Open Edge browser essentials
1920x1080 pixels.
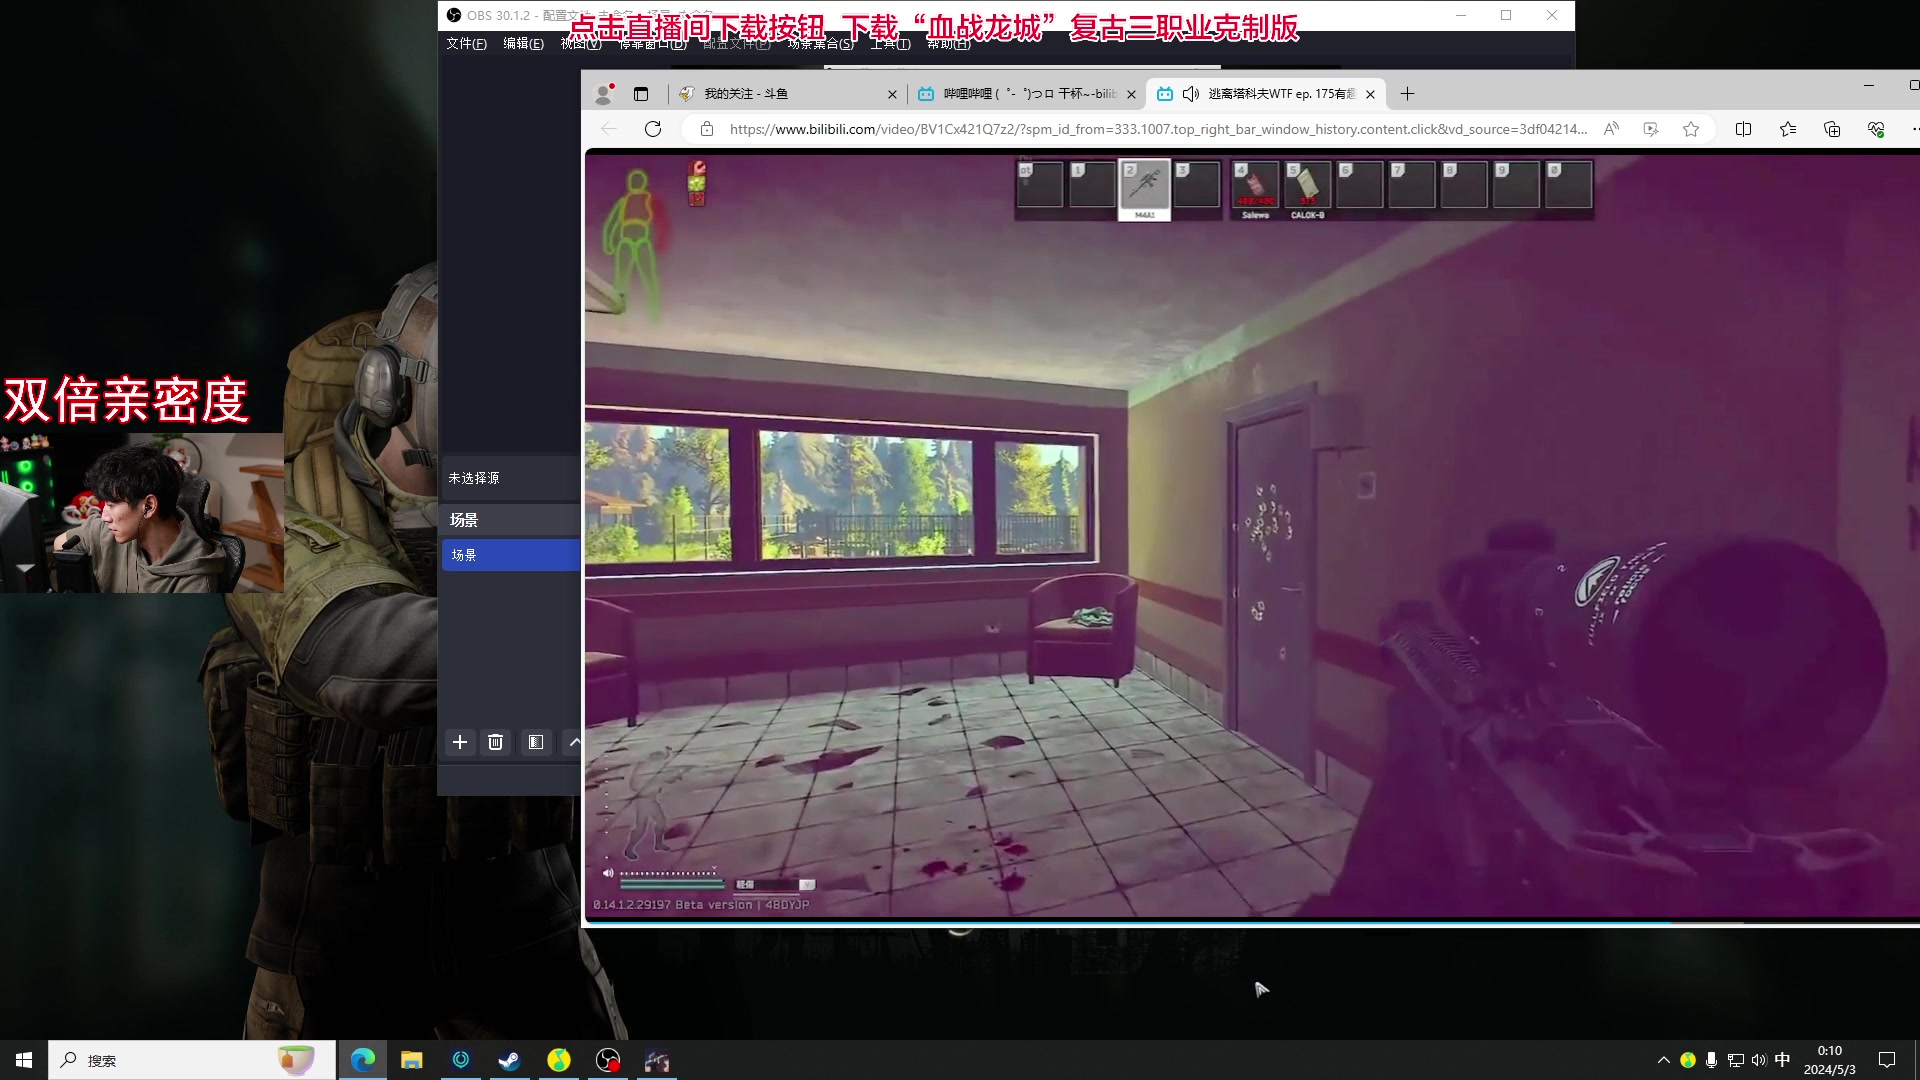[x=1876, y=129]
